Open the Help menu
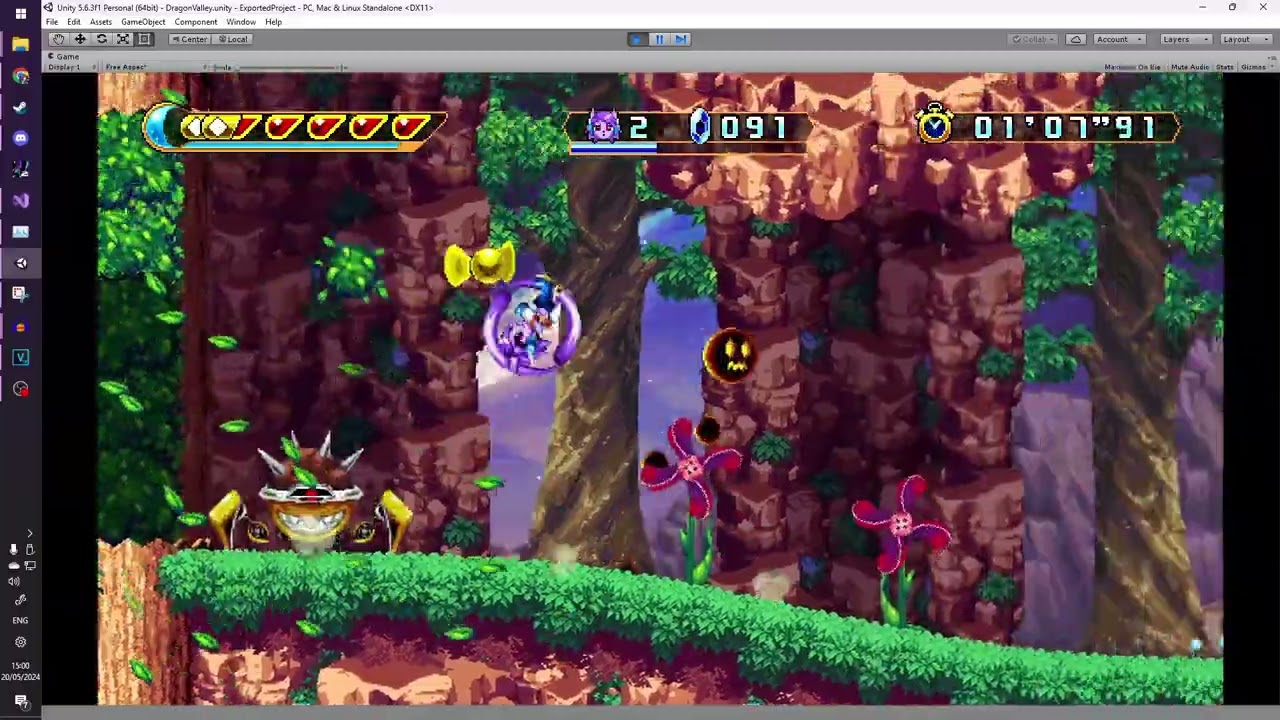1280x720 pixels. click(x=273, y=22)
